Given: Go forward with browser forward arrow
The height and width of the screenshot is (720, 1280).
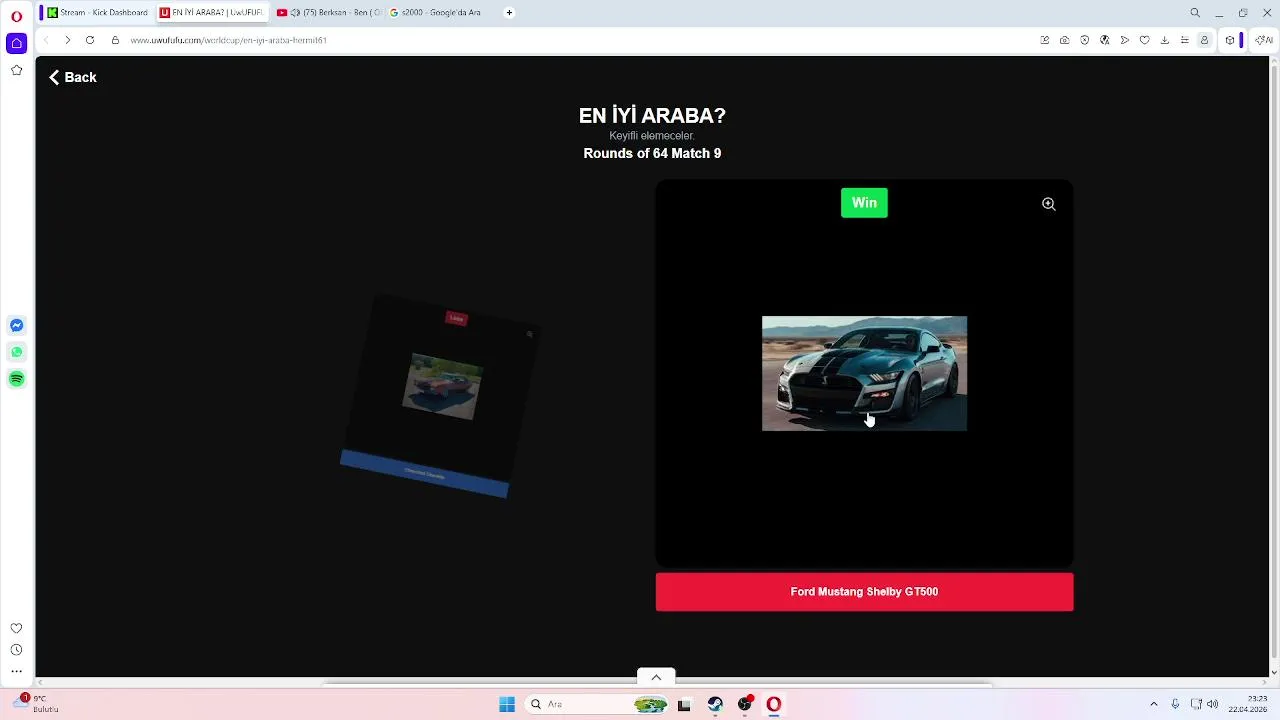Looking at the screenshot, I should tap(67, 40).
